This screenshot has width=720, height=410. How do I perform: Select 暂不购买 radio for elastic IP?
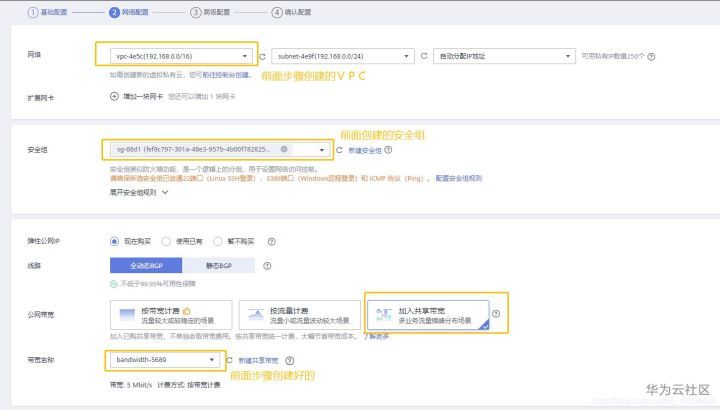pyautogui.click(x=218, y=242)
